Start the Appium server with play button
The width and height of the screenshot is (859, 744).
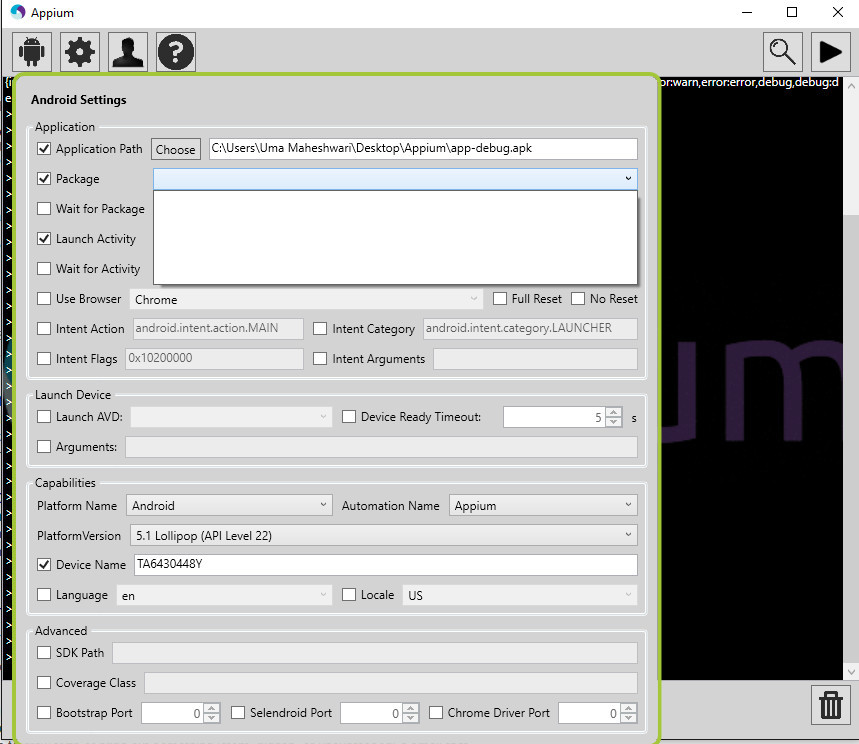click(831, 52)
